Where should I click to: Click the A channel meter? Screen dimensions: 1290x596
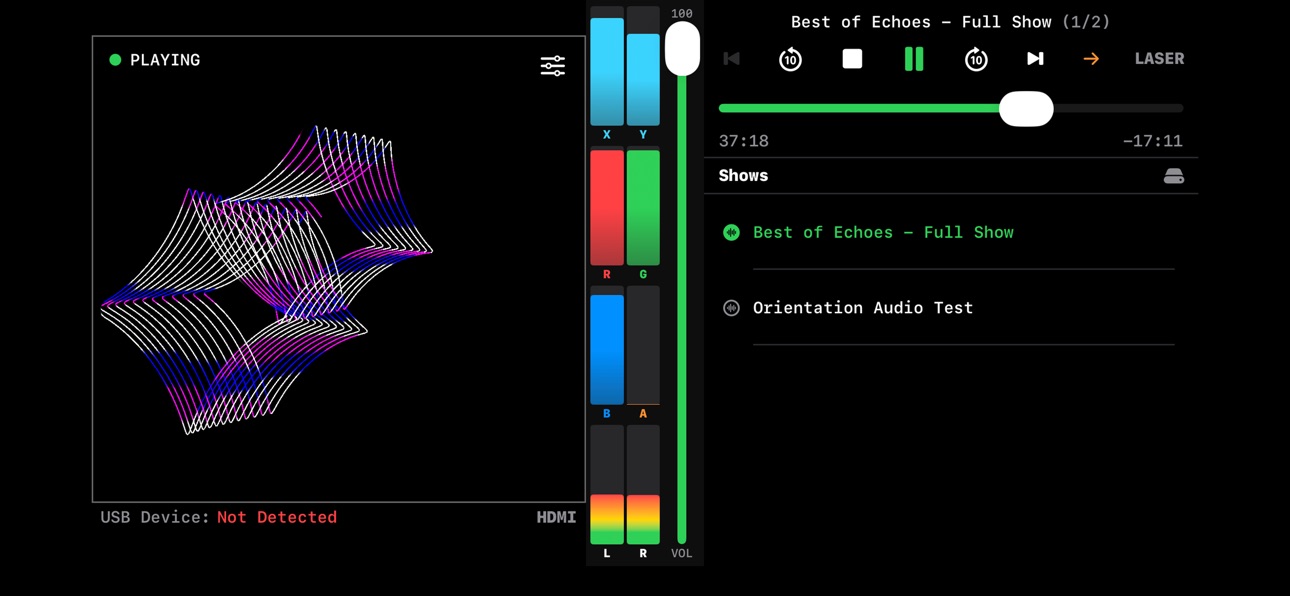pyautogui.click(x=643, y=346)
